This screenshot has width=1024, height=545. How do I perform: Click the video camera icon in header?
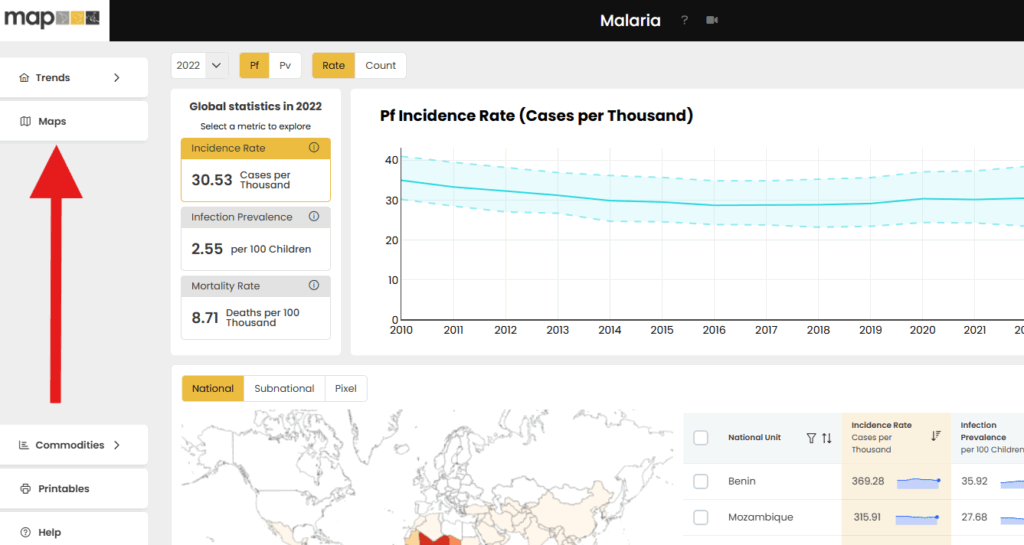pyautogui.click(x=712, y=20)
